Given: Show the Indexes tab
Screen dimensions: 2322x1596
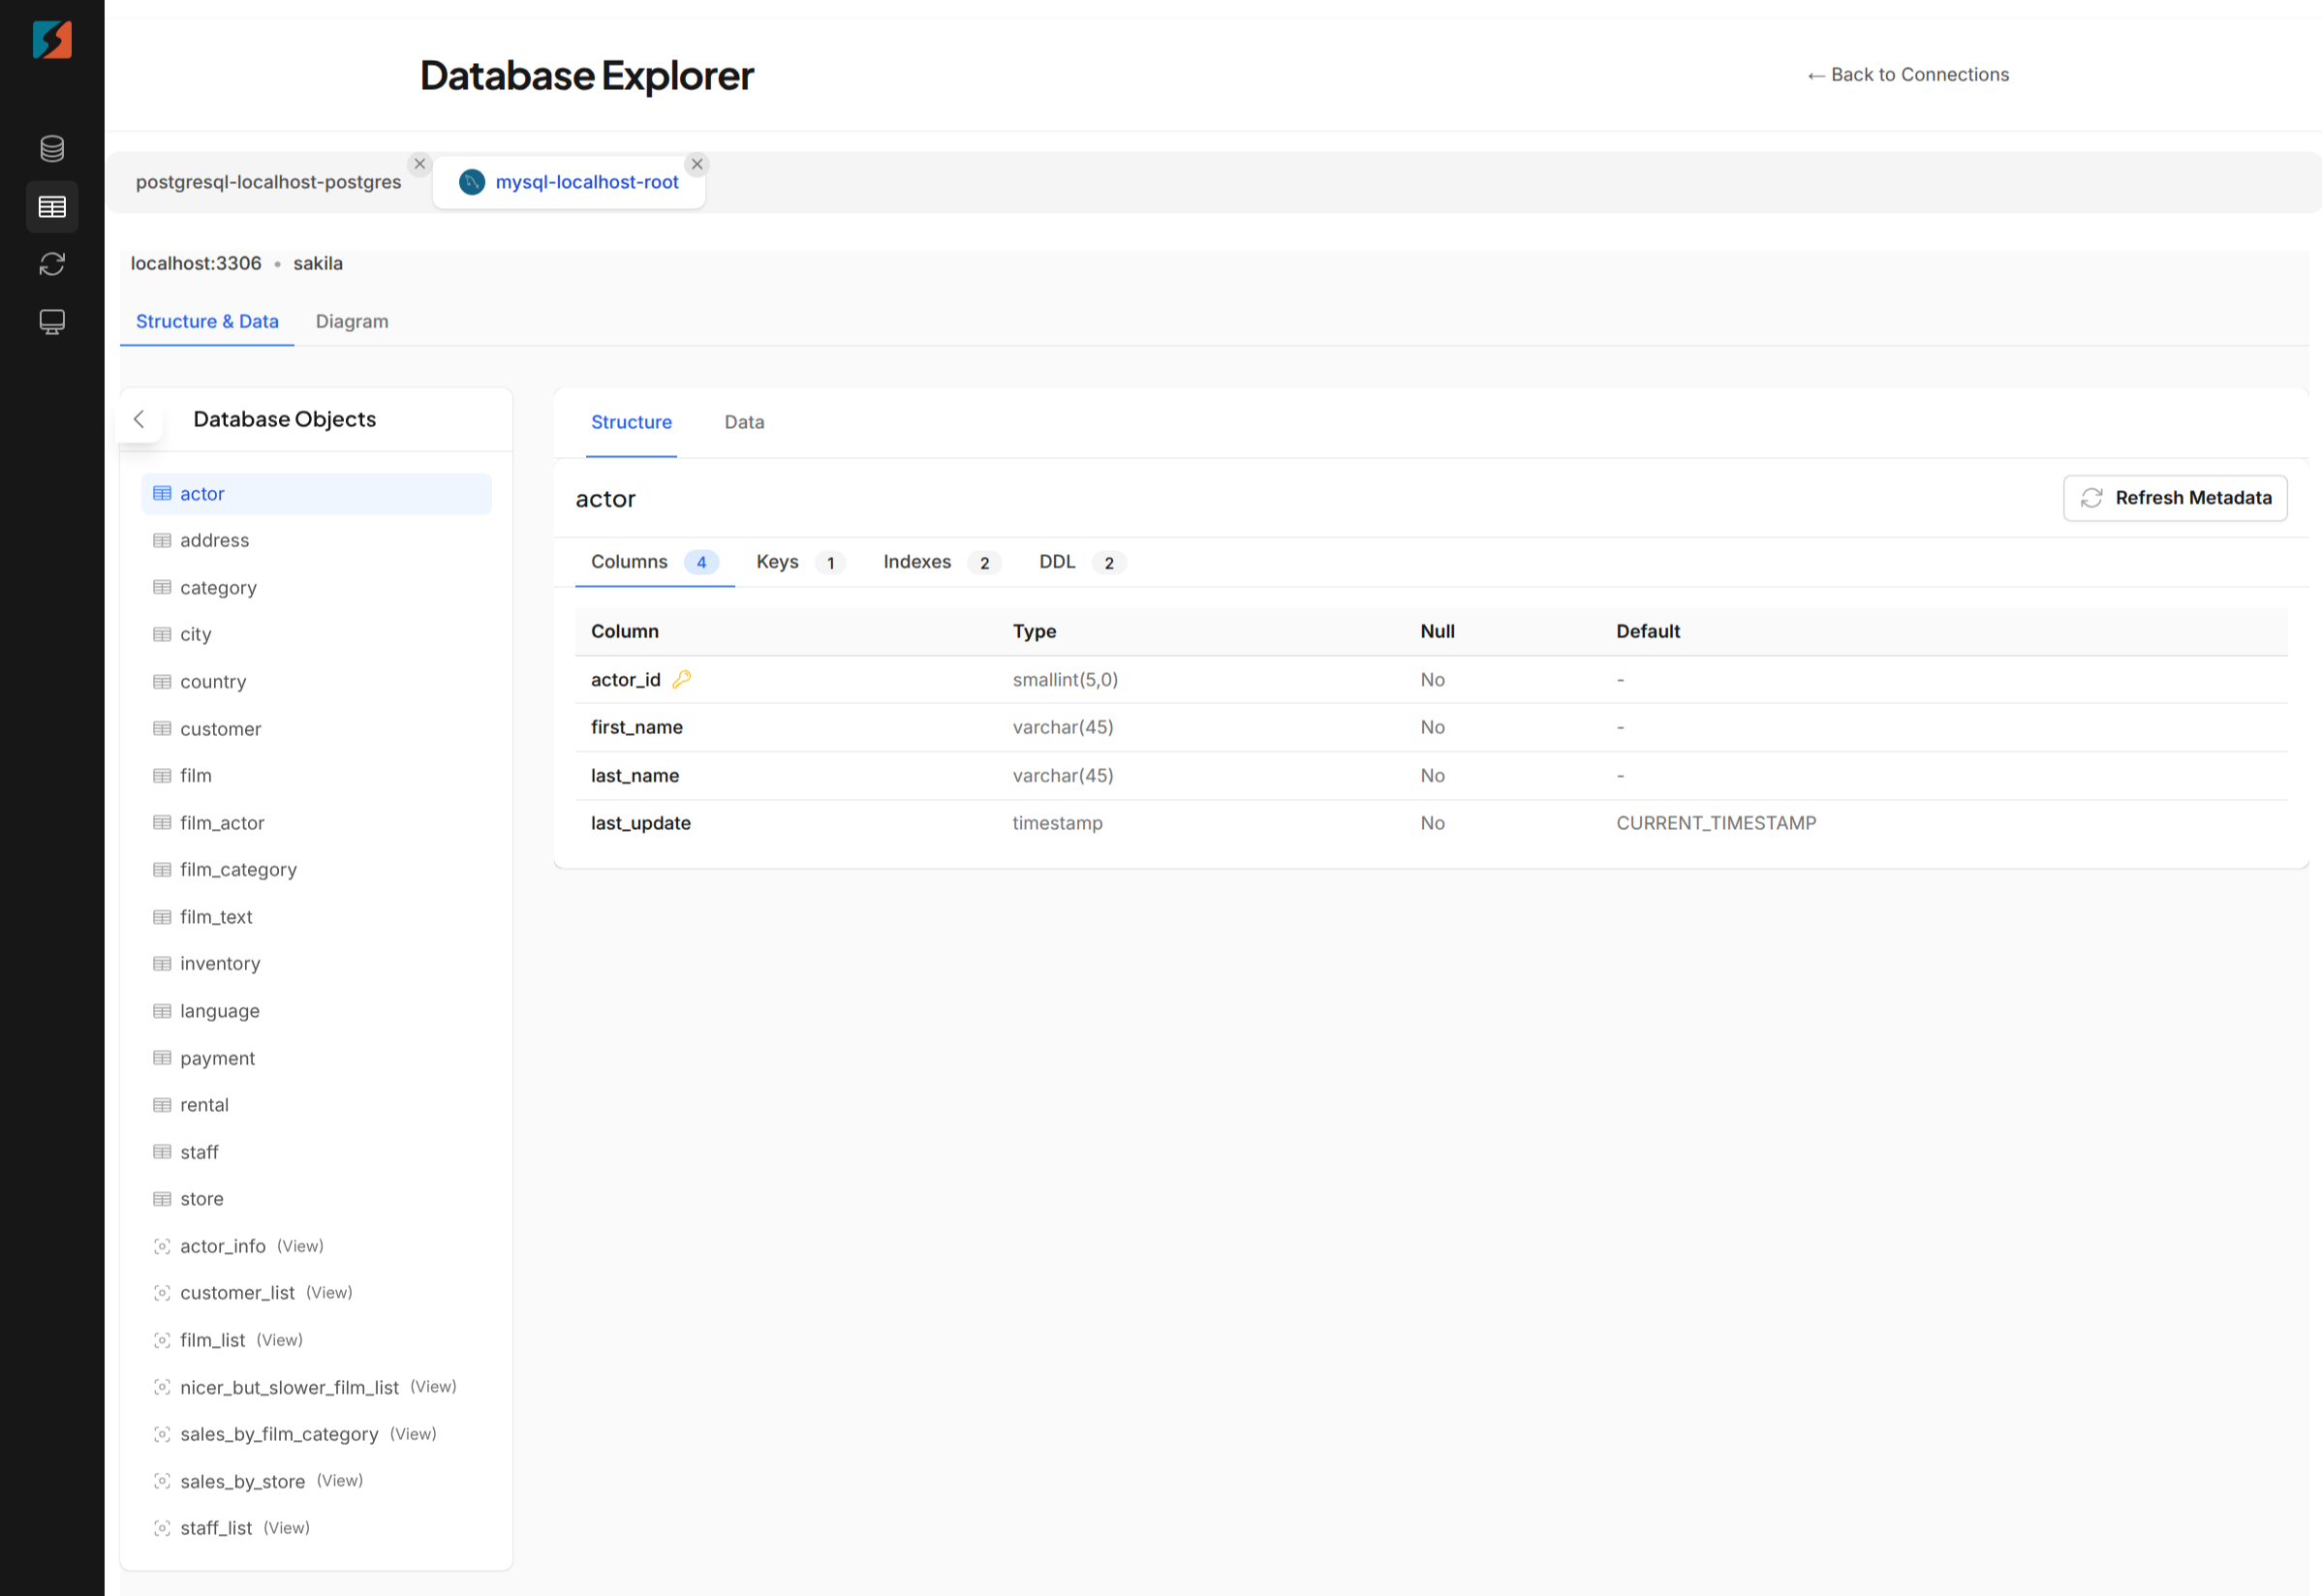Looking at the screenshot, I should (917, 562).
